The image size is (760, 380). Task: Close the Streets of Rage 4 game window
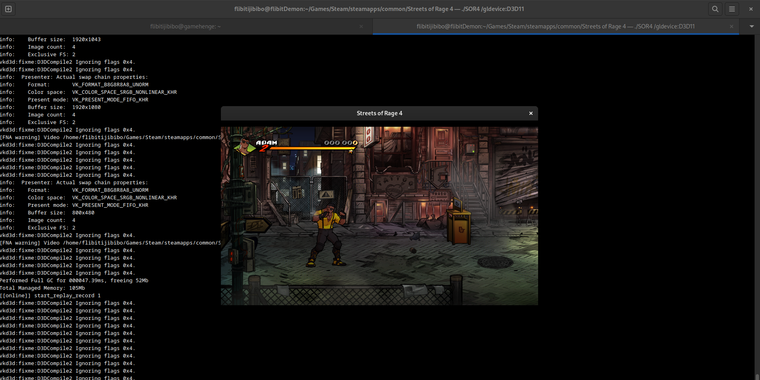point(530,113)
